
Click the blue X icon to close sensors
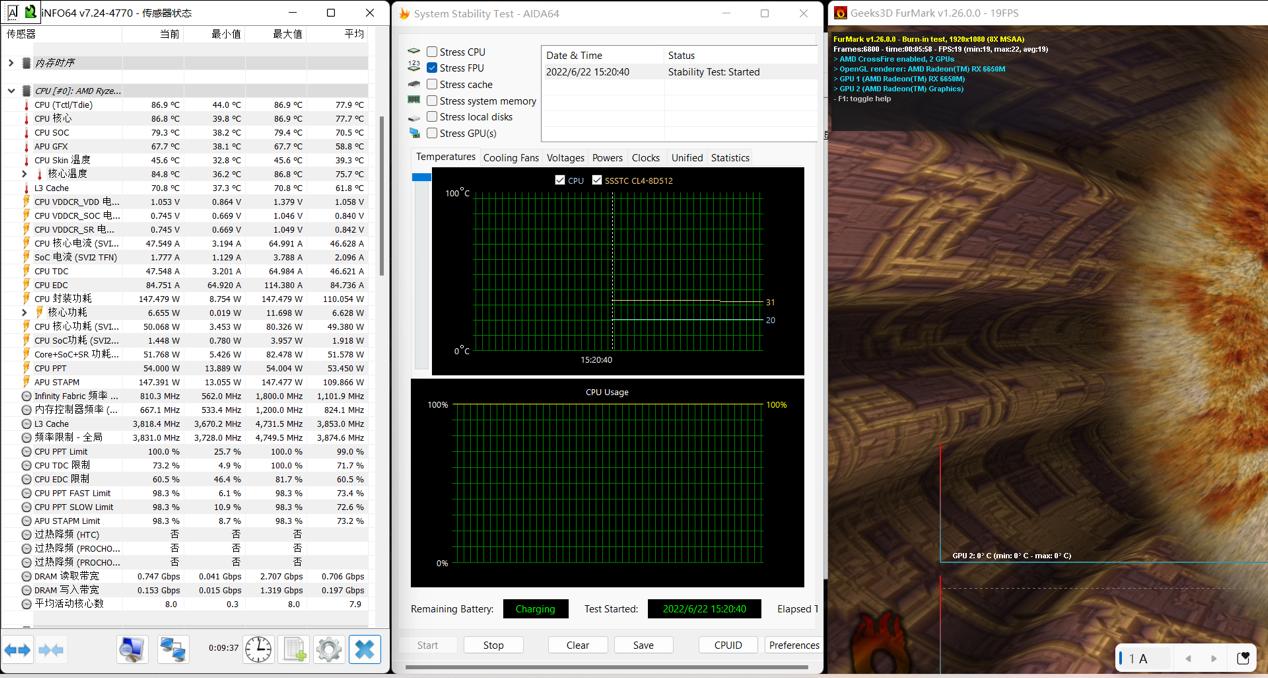pyautogui.click(x=365, y=649)
